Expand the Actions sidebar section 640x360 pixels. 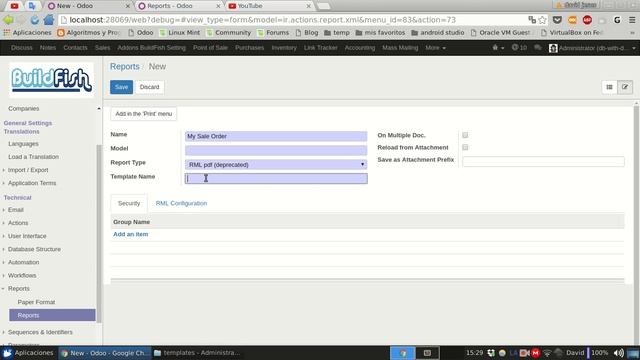coord(18,223)
